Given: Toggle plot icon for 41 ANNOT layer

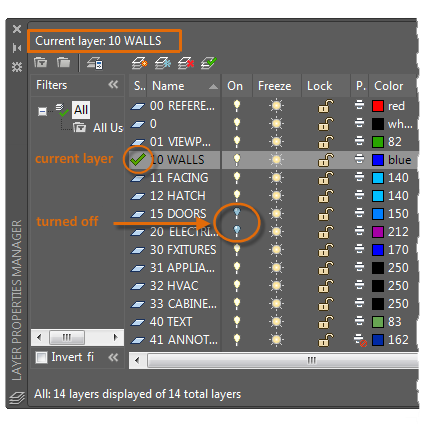Looking at the screenshot, I should (360, 340).
